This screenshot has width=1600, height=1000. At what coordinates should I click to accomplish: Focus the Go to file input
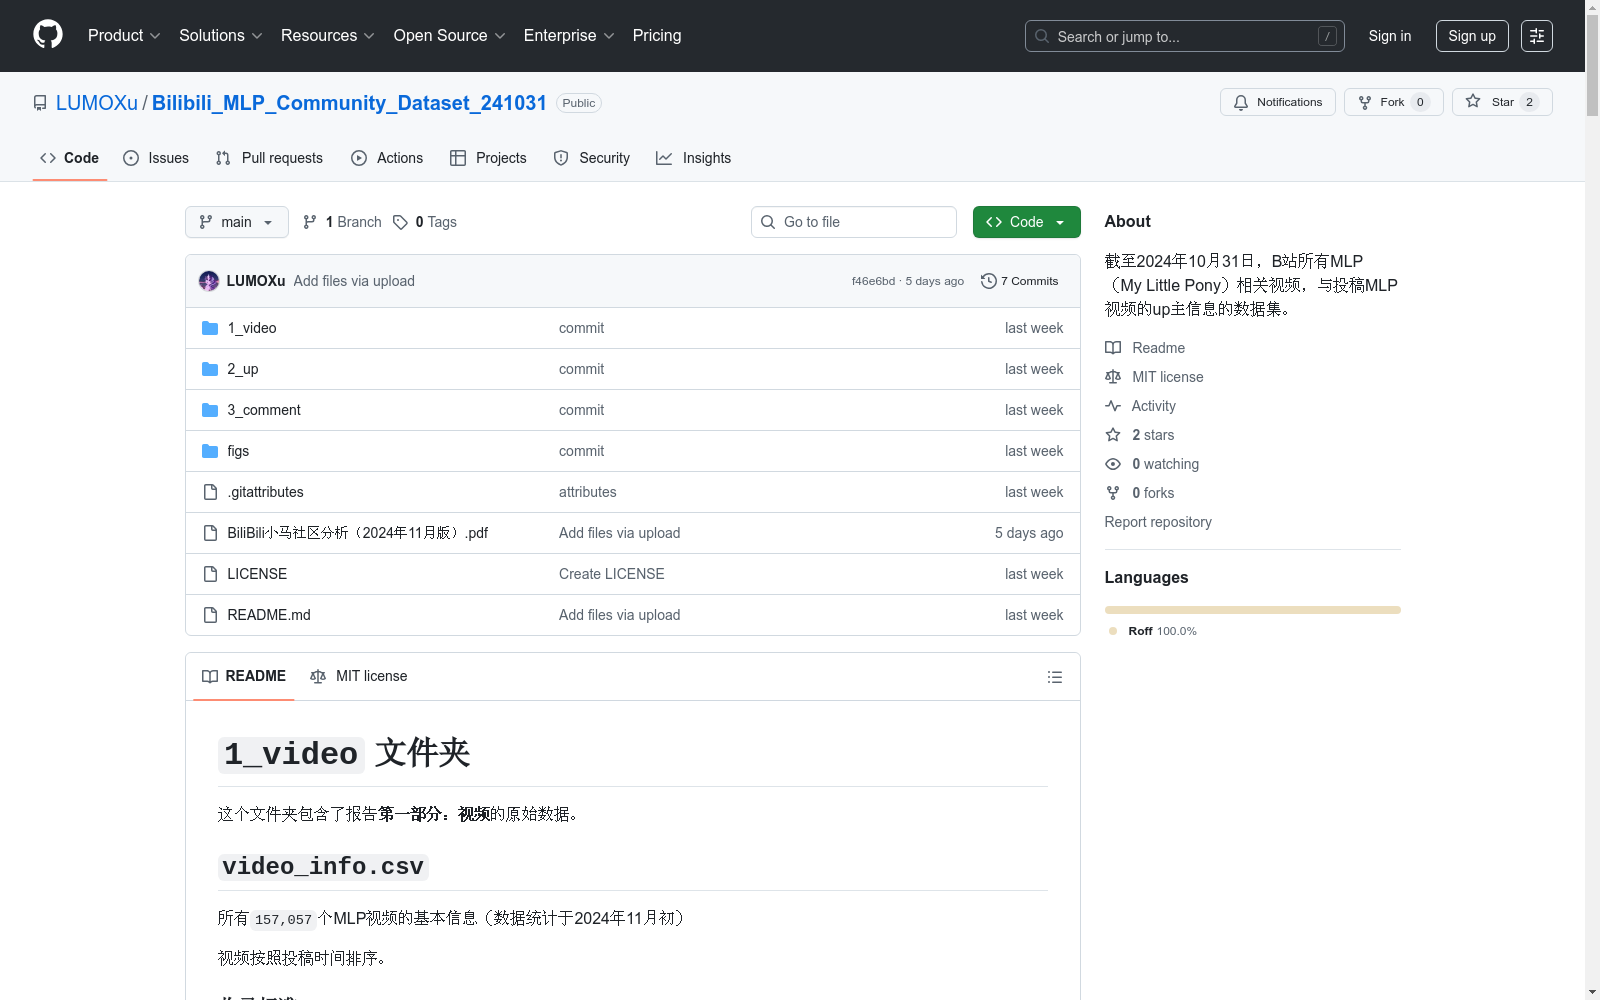[854, 222]
